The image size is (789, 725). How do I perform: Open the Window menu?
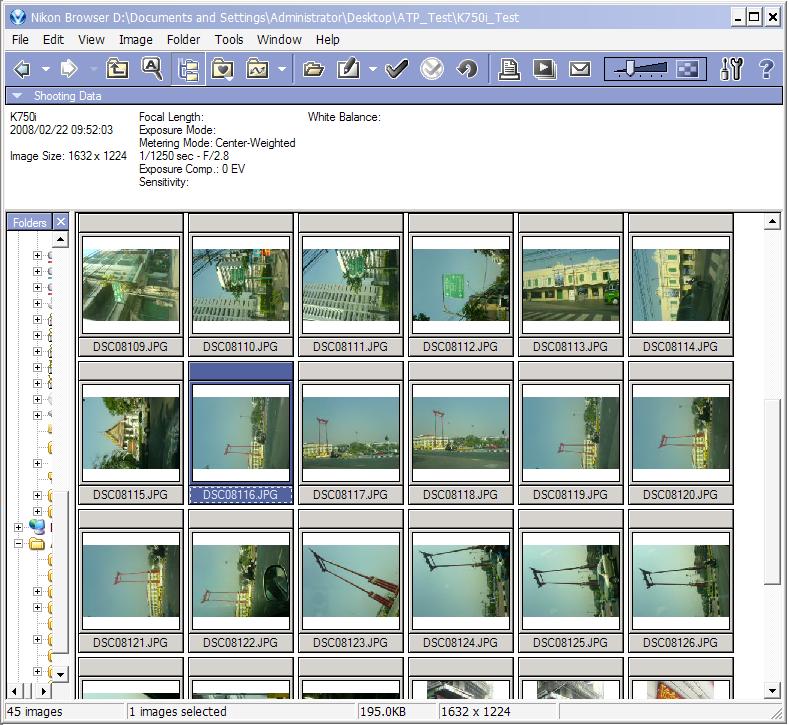tap(279, 40)
